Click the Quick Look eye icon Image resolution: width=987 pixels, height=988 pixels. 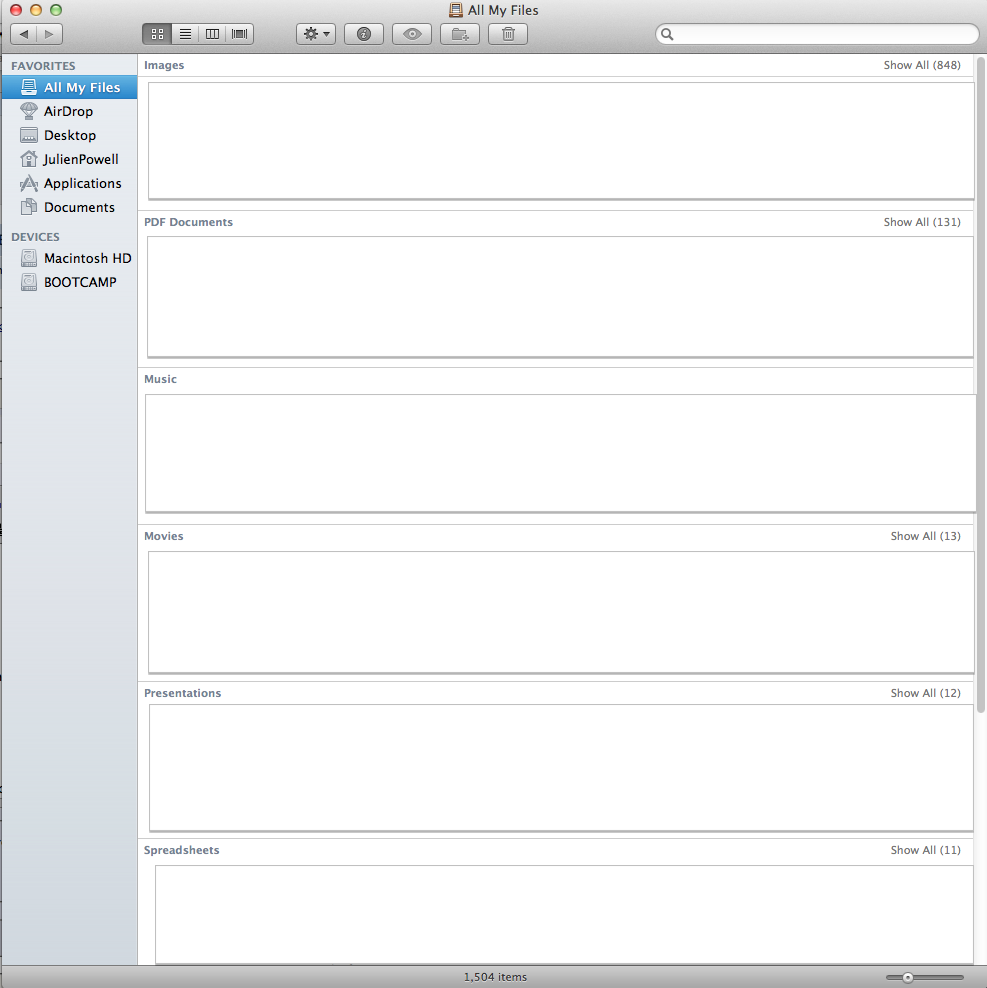pos(412,34)
